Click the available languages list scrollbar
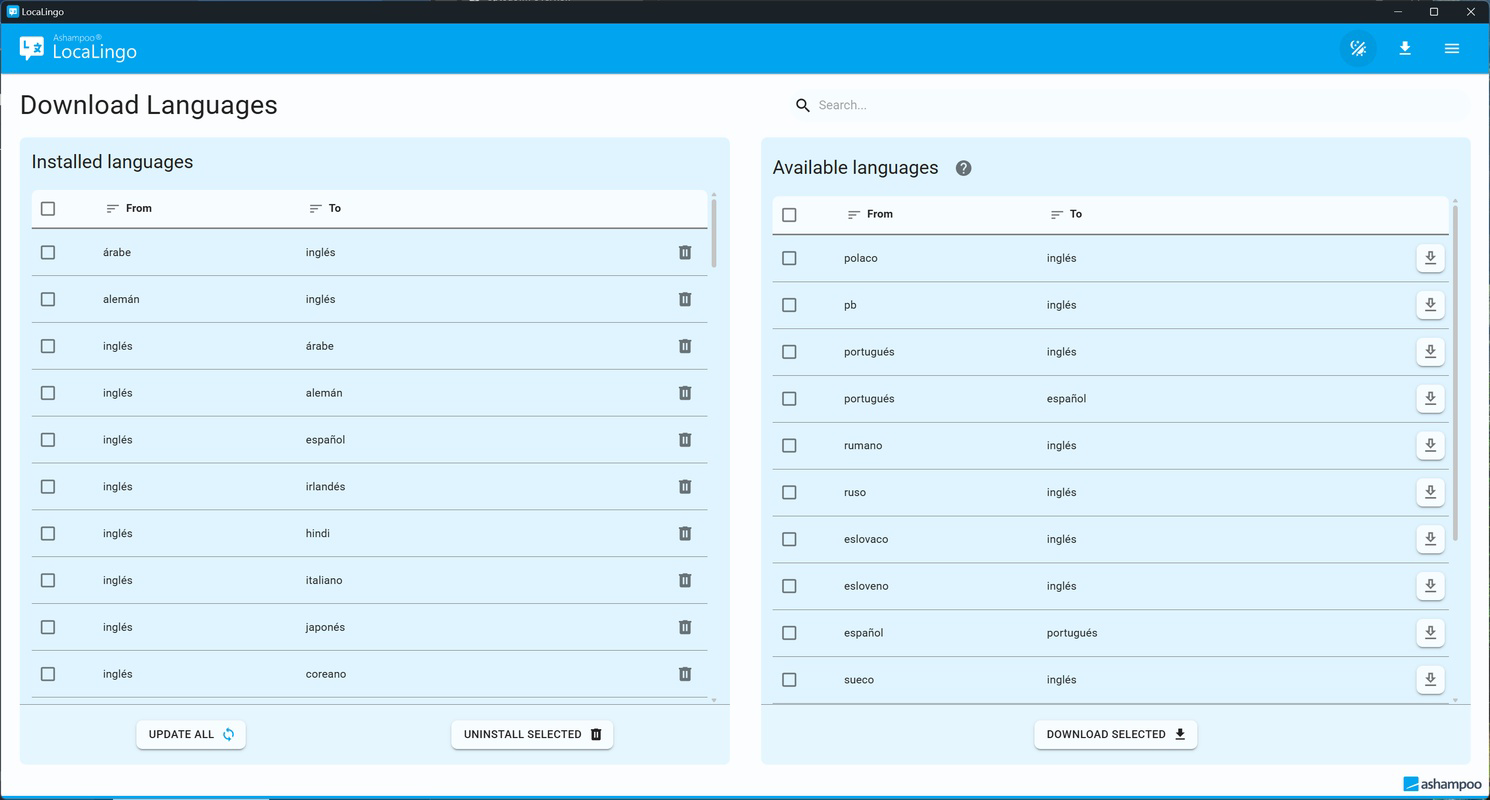Image resolution: width=1490 pixels, height=800 pixels. click(x=1455, y=374)
